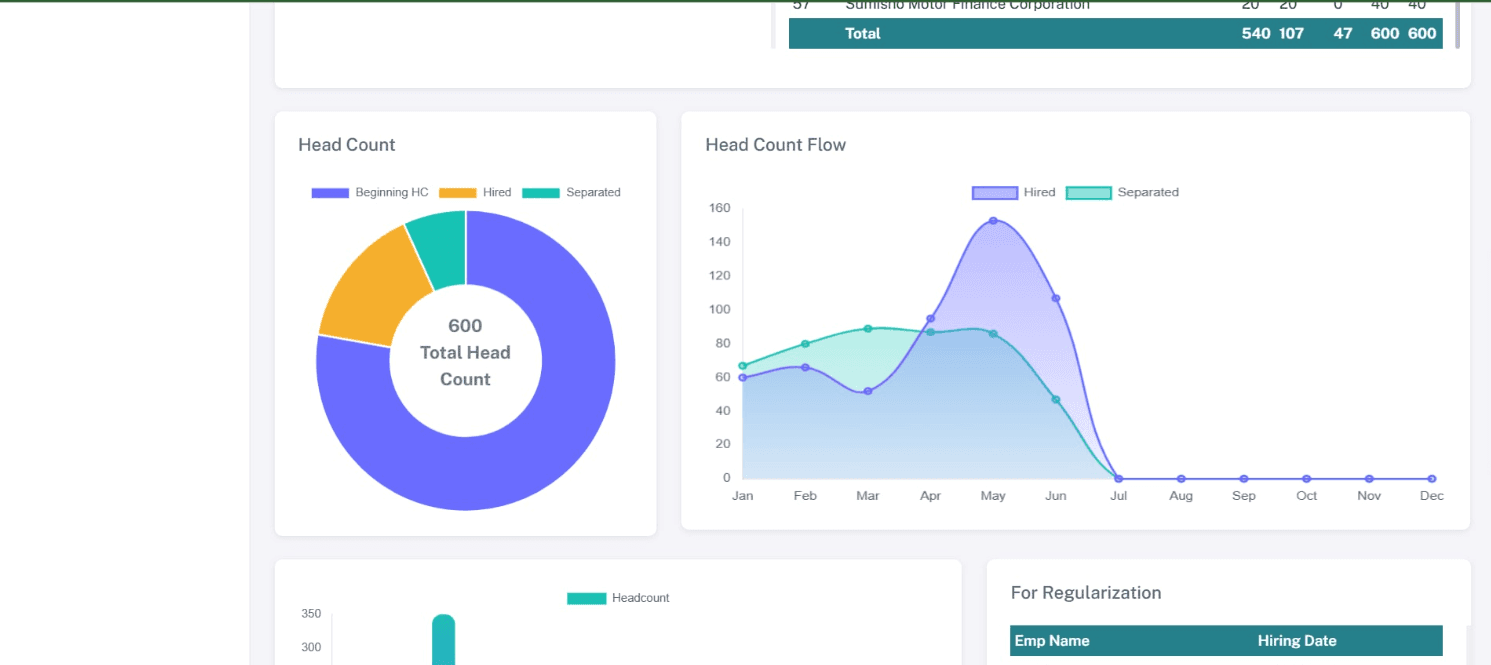Click the zero data point at Oct
This screenshot has width=1491, height=665.
(1307, 479)
